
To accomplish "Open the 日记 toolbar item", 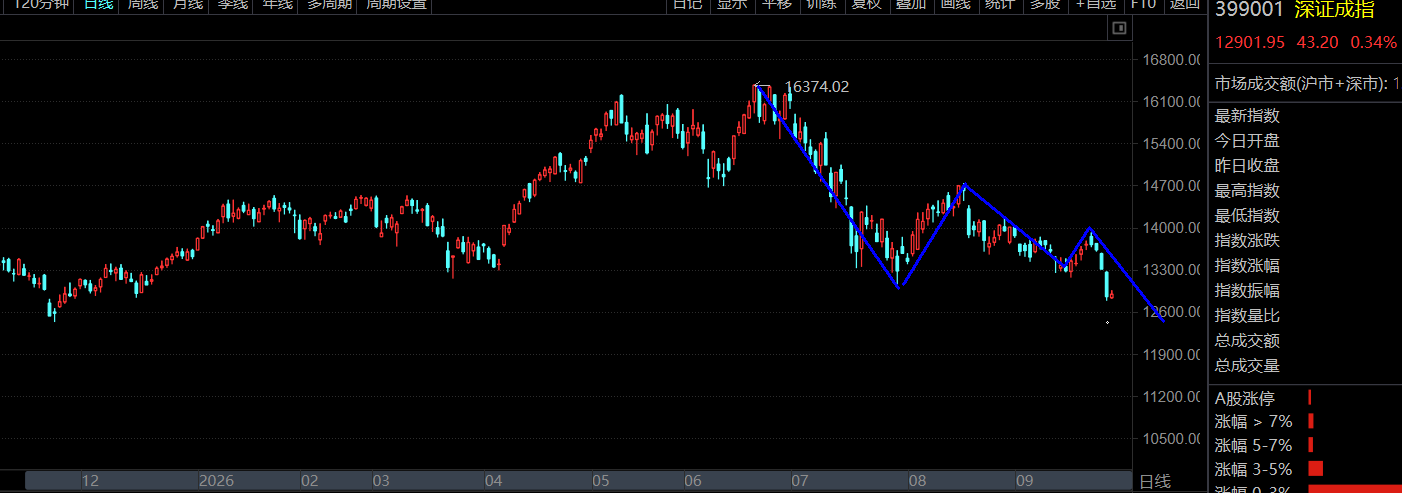I will [x=687, y=4].
